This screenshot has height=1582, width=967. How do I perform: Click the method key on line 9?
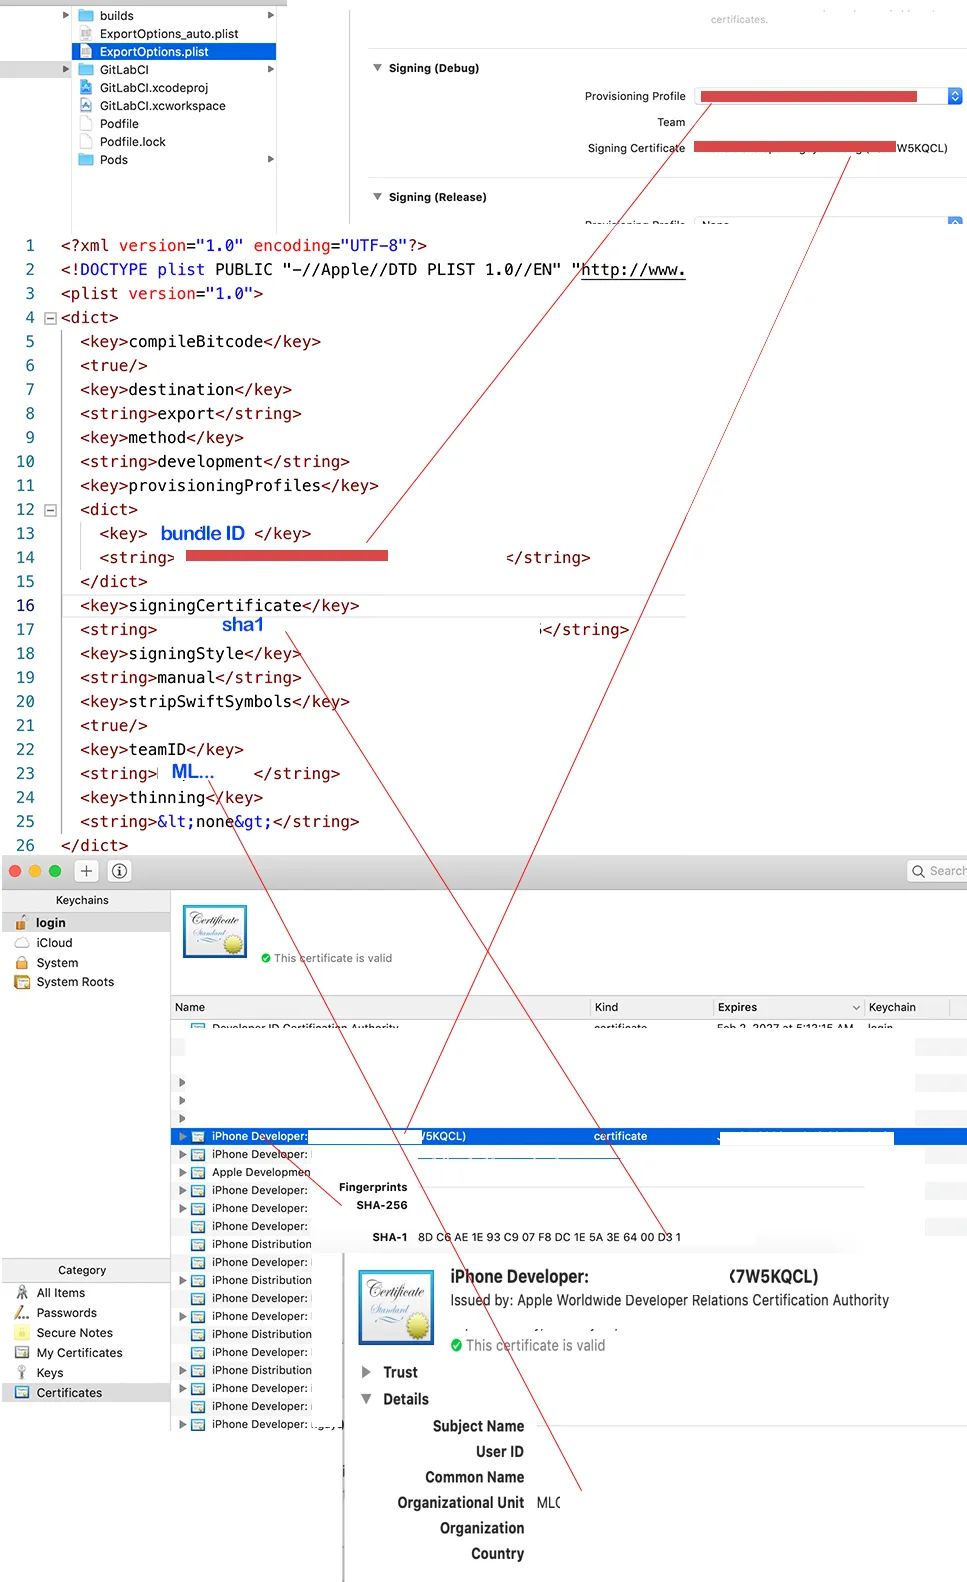pyautogui.click(x=162, y=437)
